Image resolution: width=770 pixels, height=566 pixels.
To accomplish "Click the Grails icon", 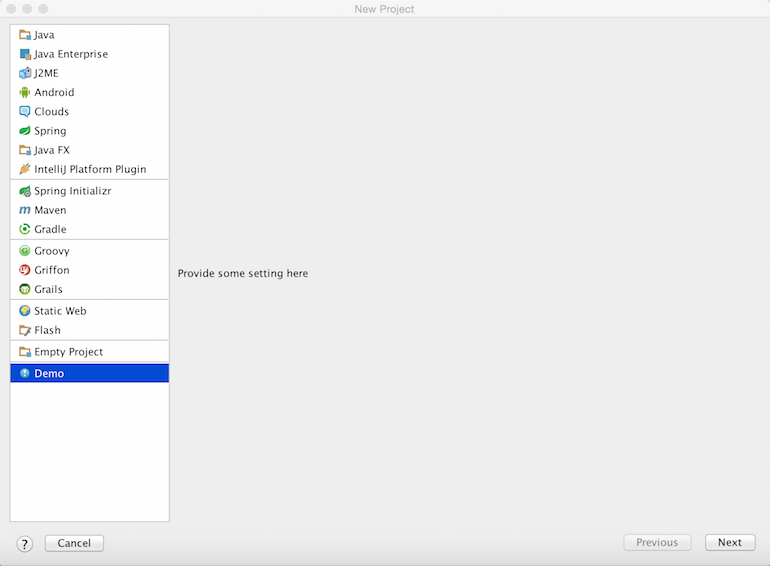I will 25,289.
